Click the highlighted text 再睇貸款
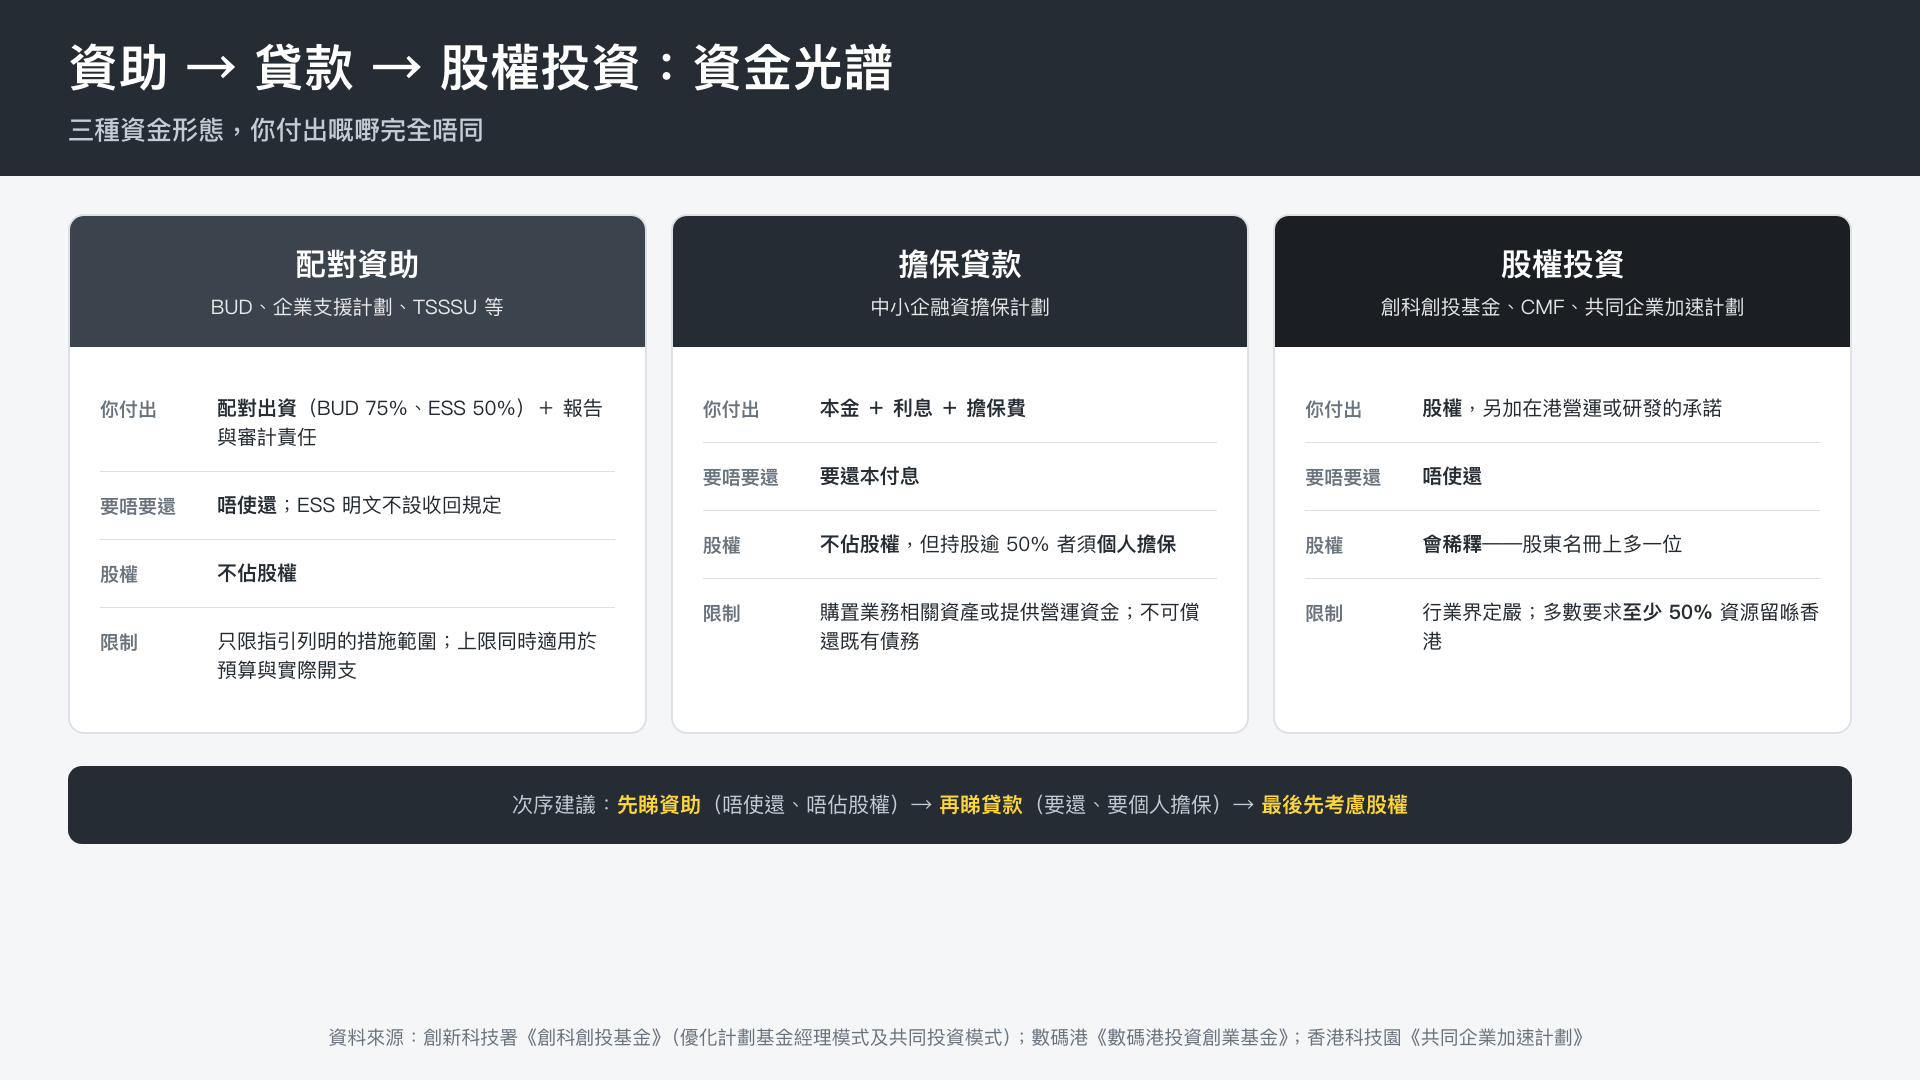1920x1080 pixels. click(x=980, y=805)
